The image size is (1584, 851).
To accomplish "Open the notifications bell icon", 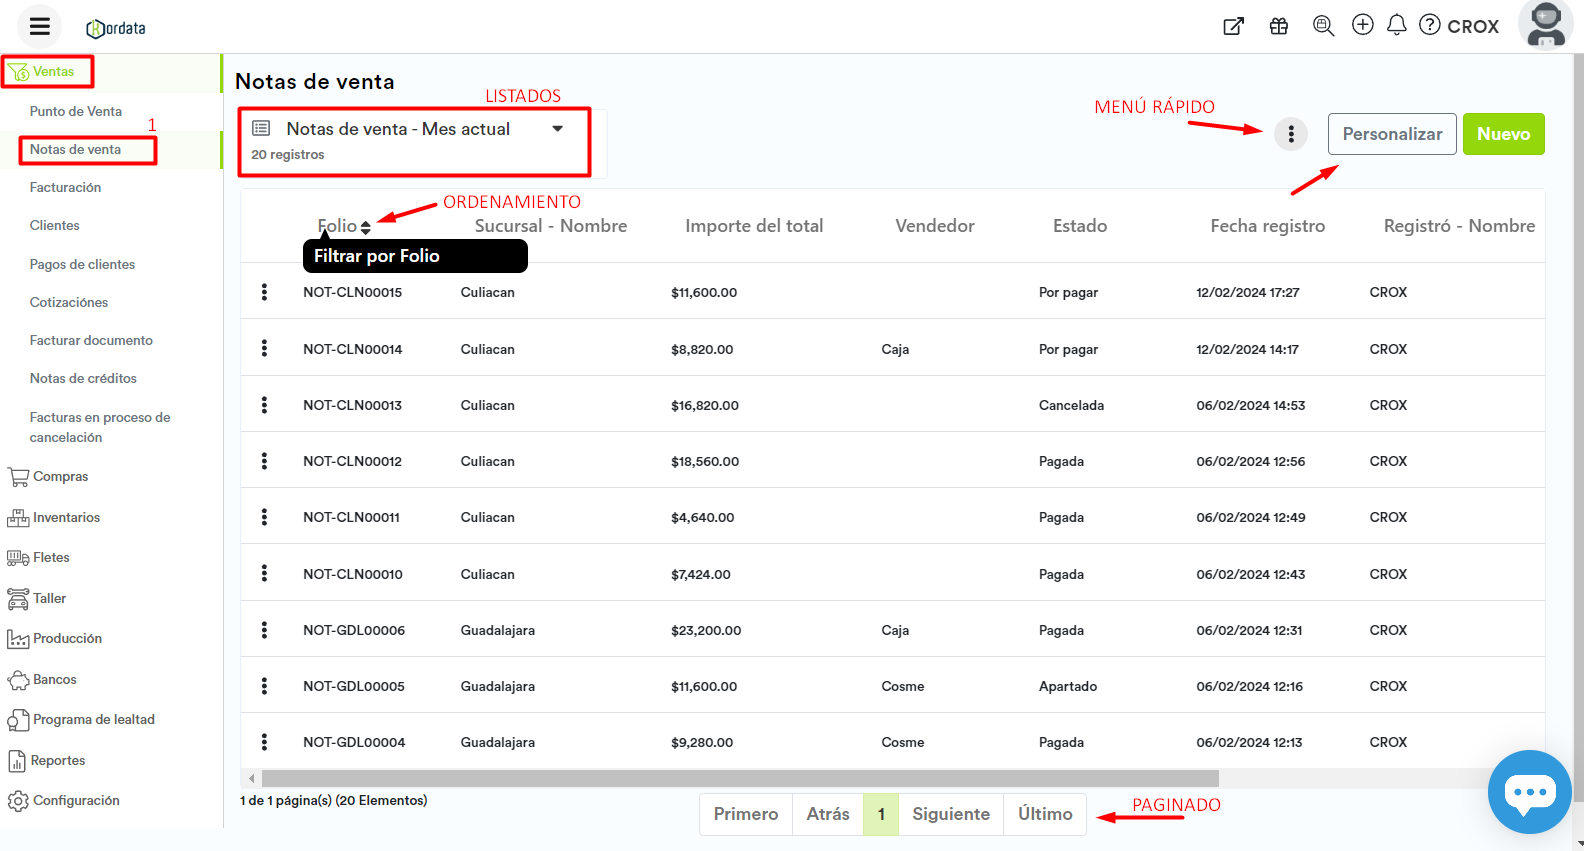I will pyautogui.click(x=1397, y=25).
